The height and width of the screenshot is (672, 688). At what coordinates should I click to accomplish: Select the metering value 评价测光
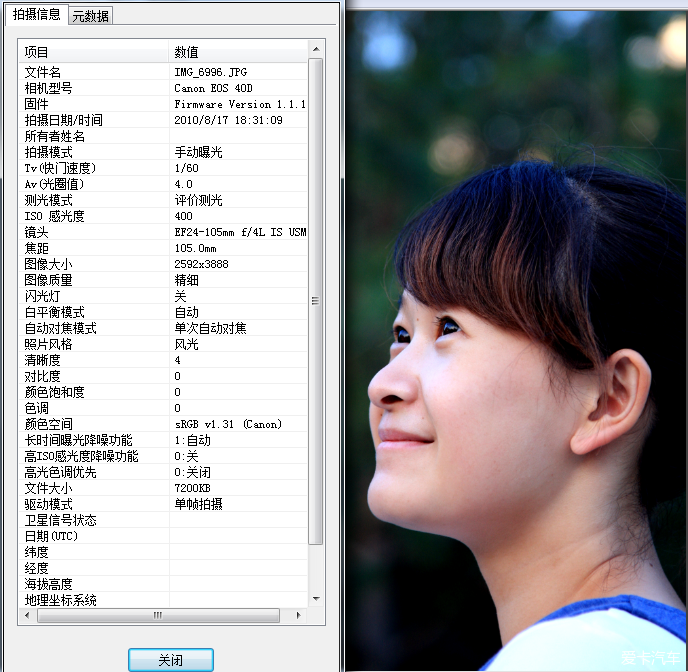198,200
